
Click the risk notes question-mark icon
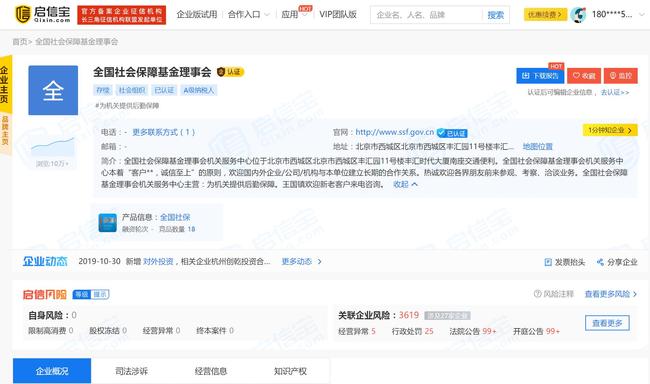click(x=537, y=294)
